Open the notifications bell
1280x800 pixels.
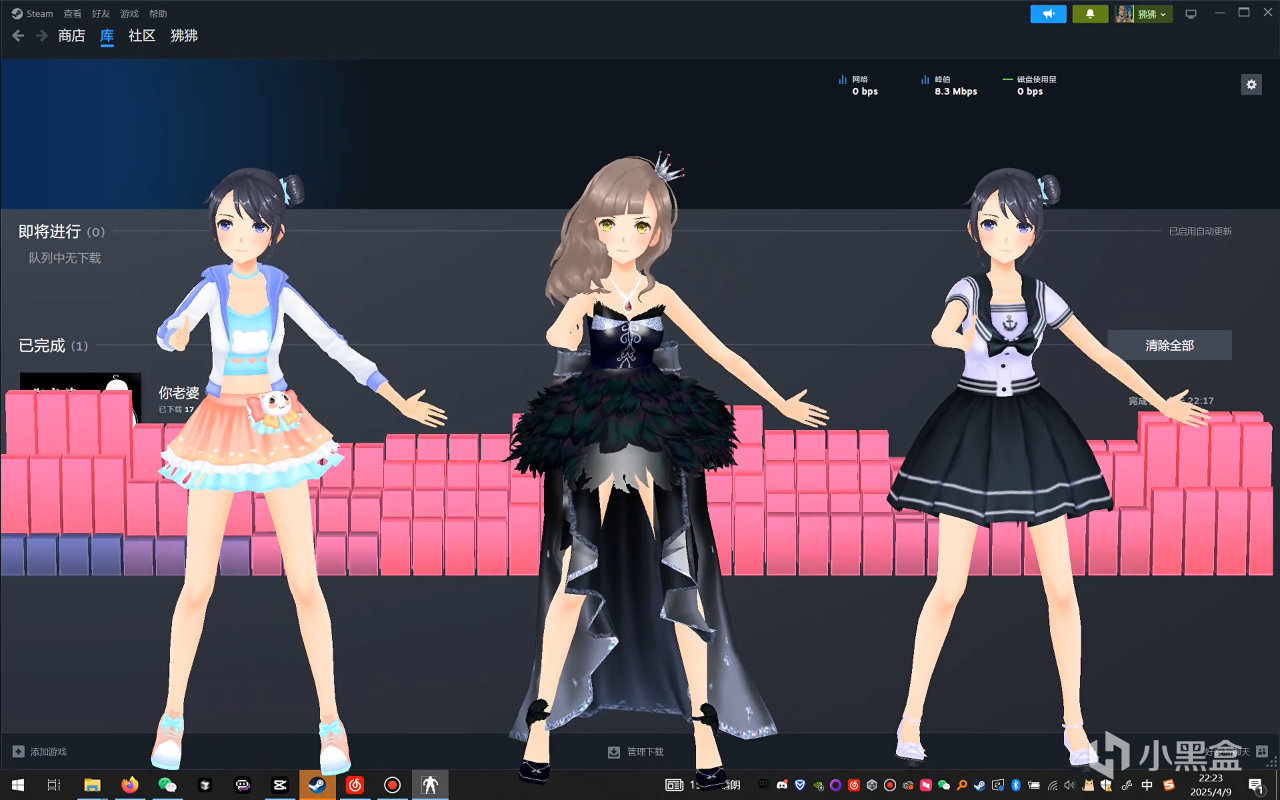coord(1090,14)
